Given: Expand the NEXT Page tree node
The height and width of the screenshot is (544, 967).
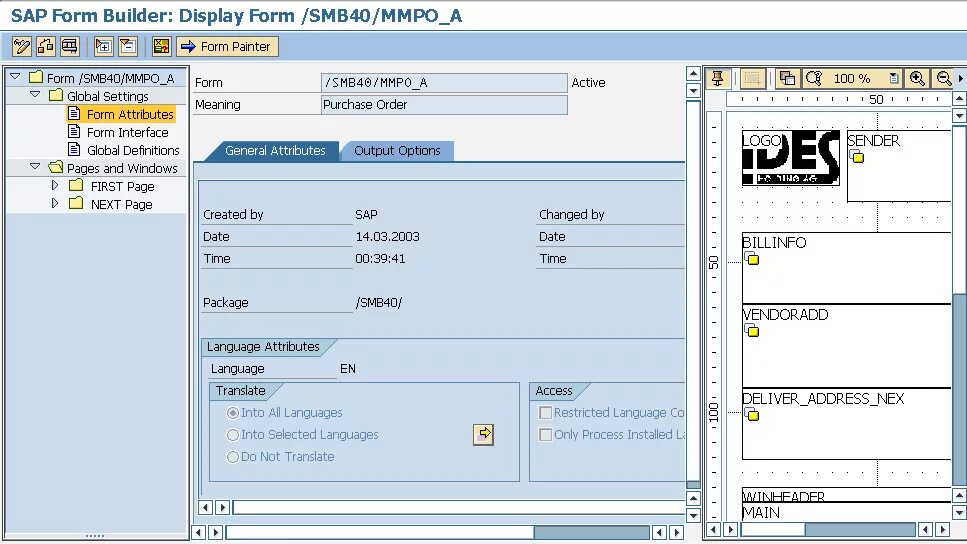Looking at the screenshot, I should 55,203.
